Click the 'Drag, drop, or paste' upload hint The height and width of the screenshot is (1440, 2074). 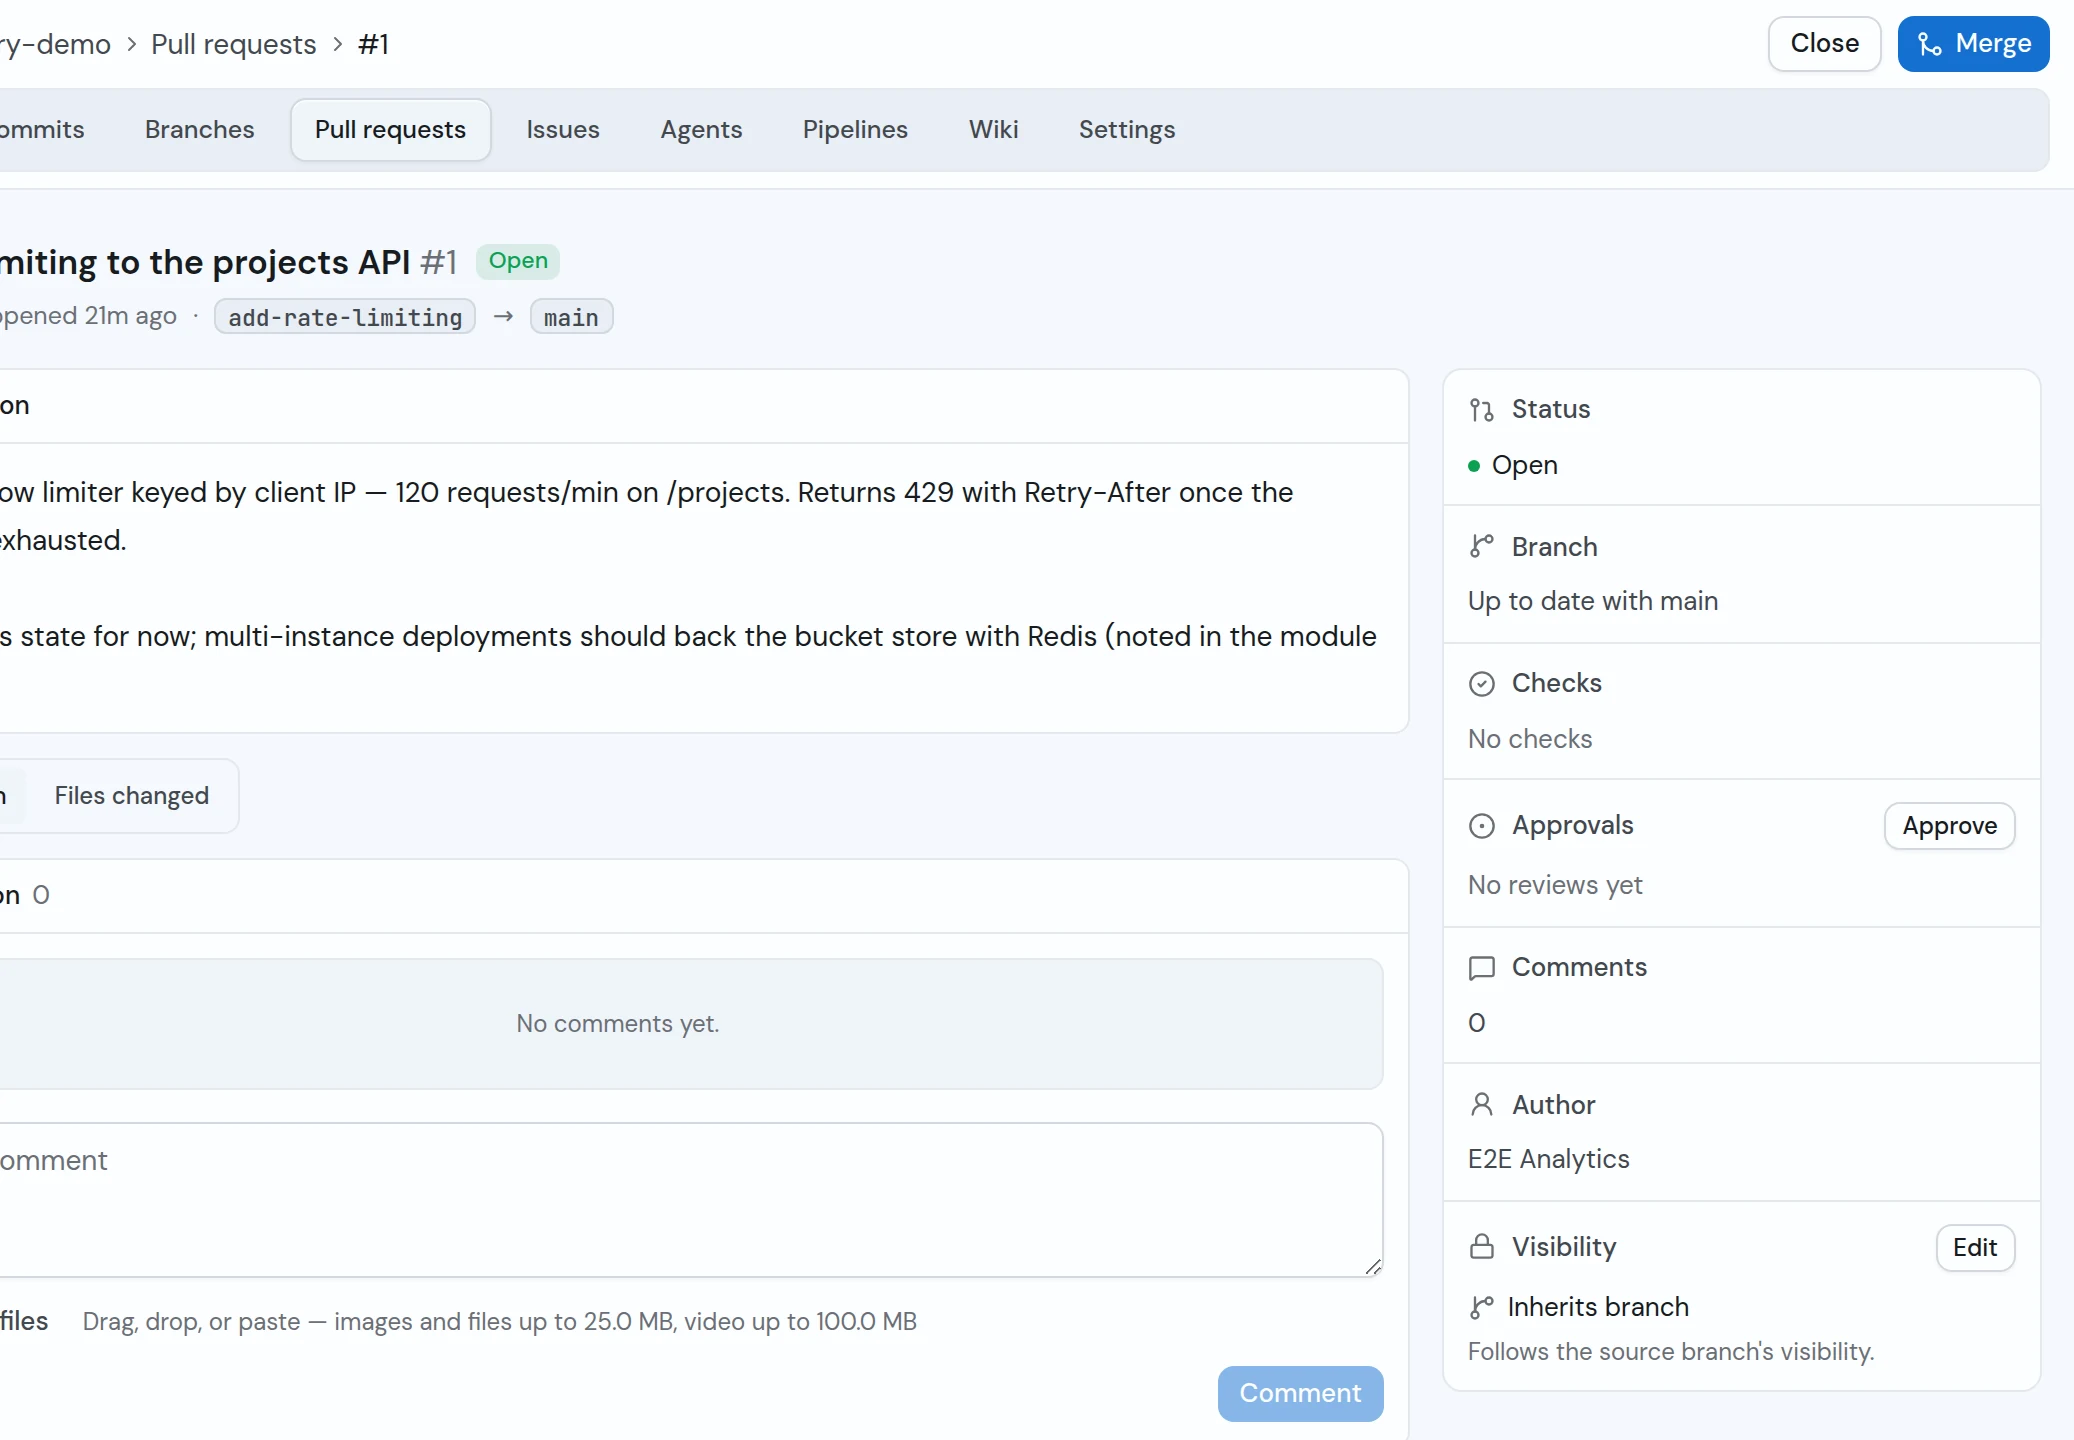click(x=500, y=1322)
